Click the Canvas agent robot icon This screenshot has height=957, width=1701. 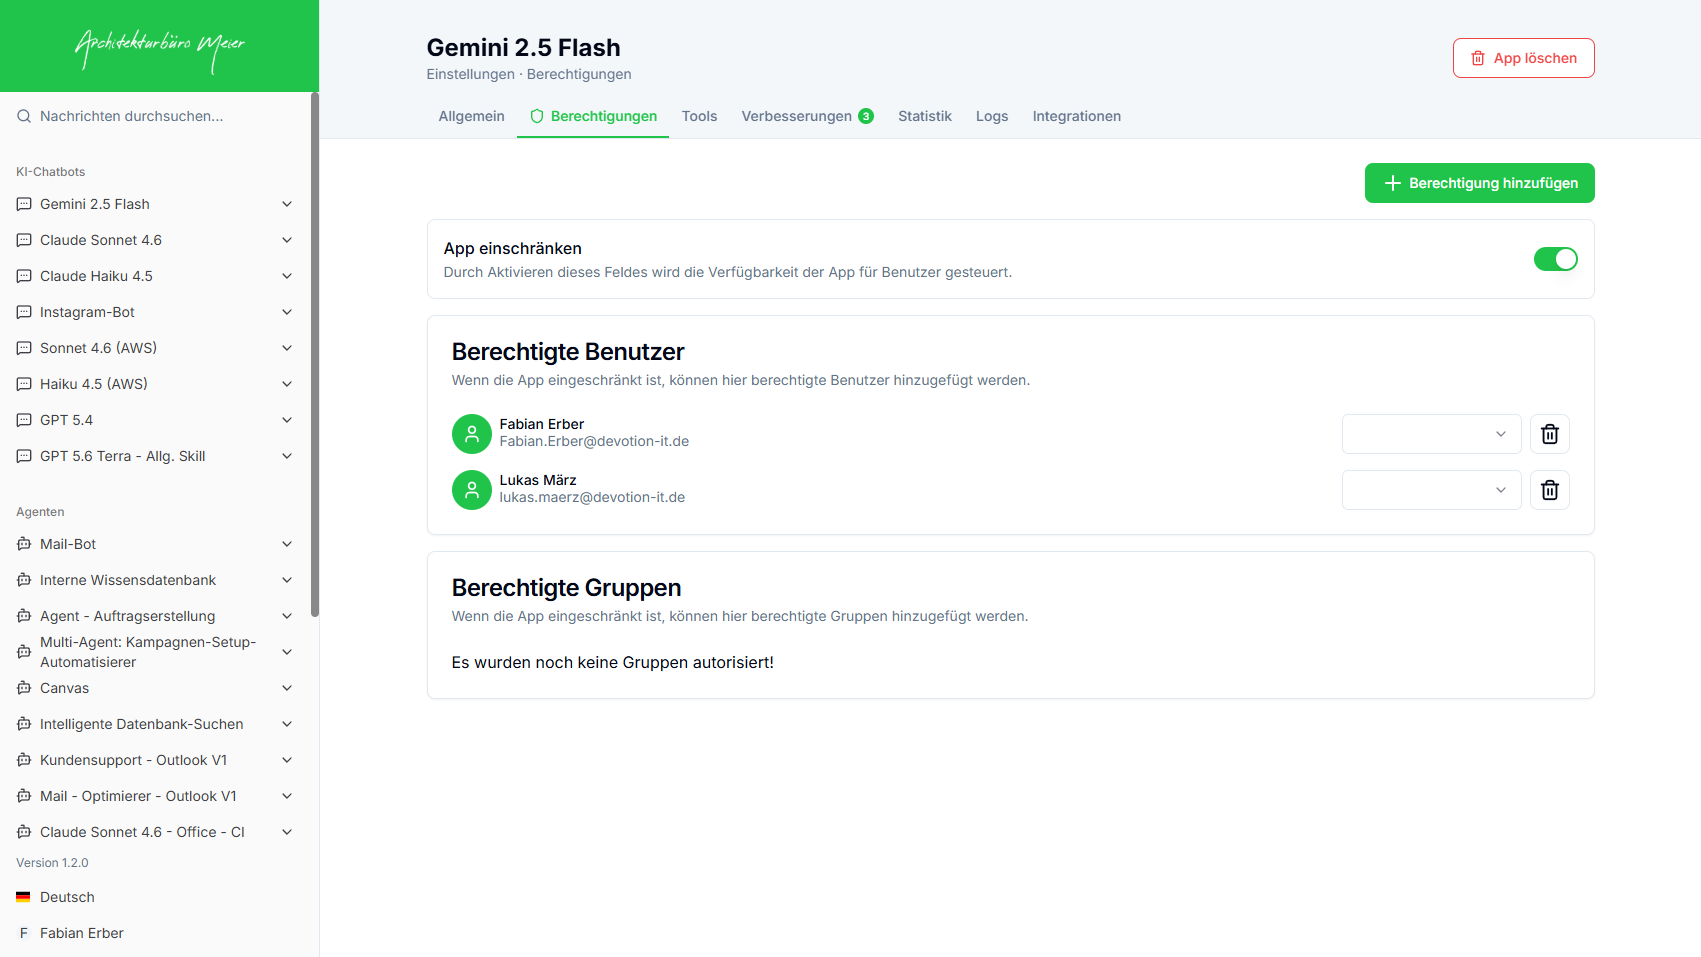click(24, 688)
